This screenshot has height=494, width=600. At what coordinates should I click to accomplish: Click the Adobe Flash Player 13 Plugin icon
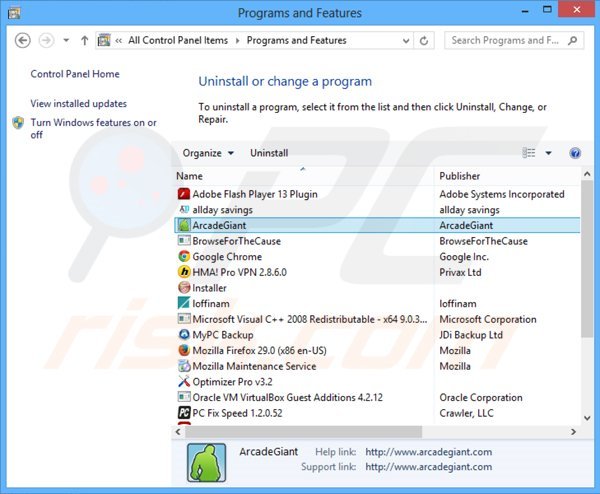coord(184,194)
